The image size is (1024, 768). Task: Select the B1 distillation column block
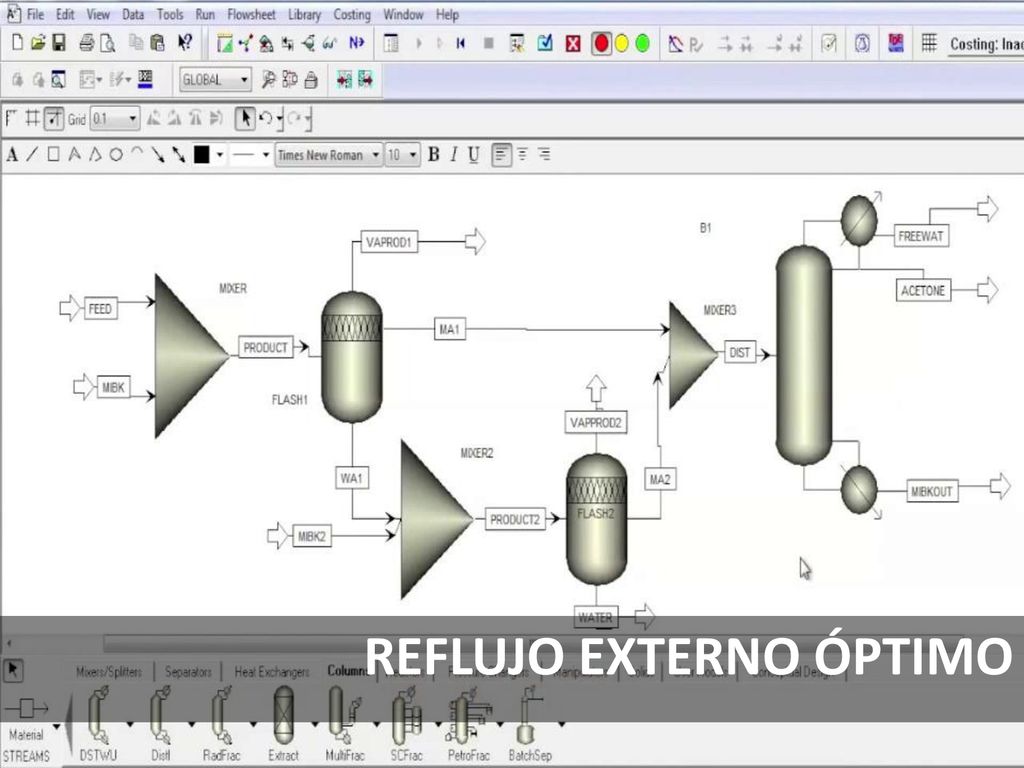pyautogui.click(x=804, y=355)
